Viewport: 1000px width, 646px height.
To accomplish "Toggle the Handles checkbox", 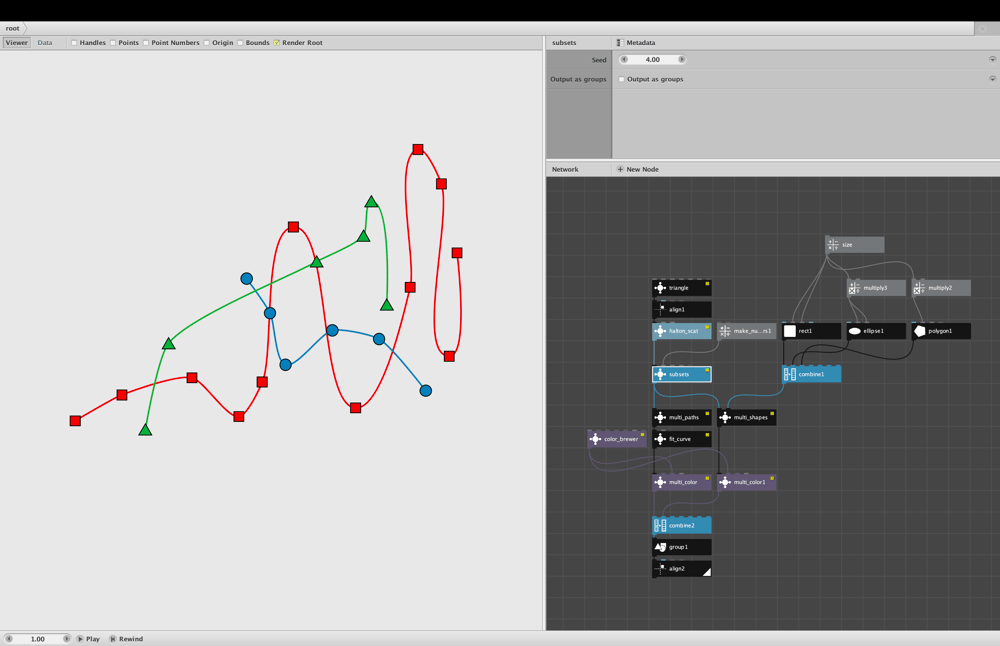I will (x=74, y=43).
